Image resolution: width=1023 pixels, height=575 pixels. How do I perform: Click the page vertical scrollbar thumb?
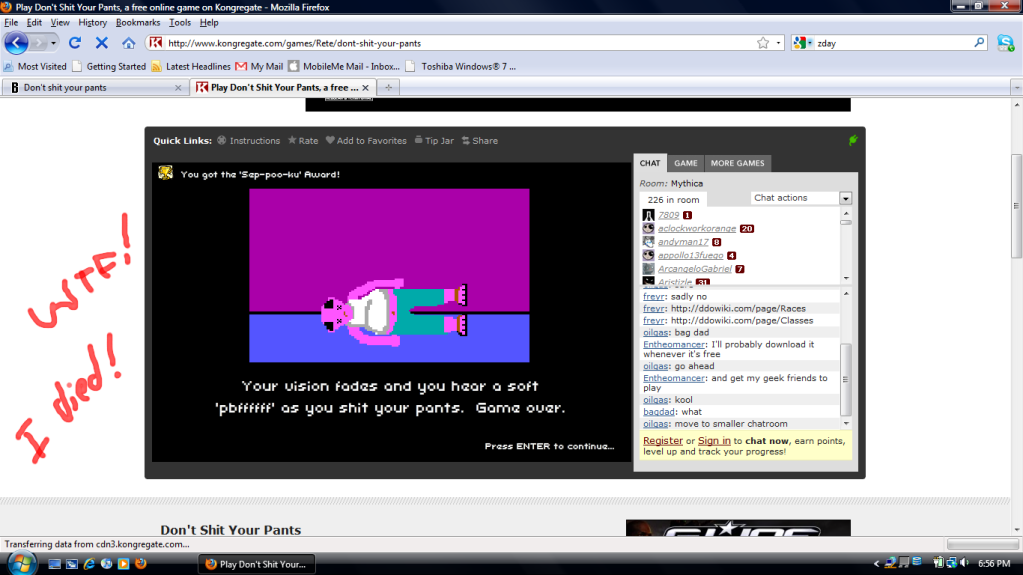(x=1016, y=206)
